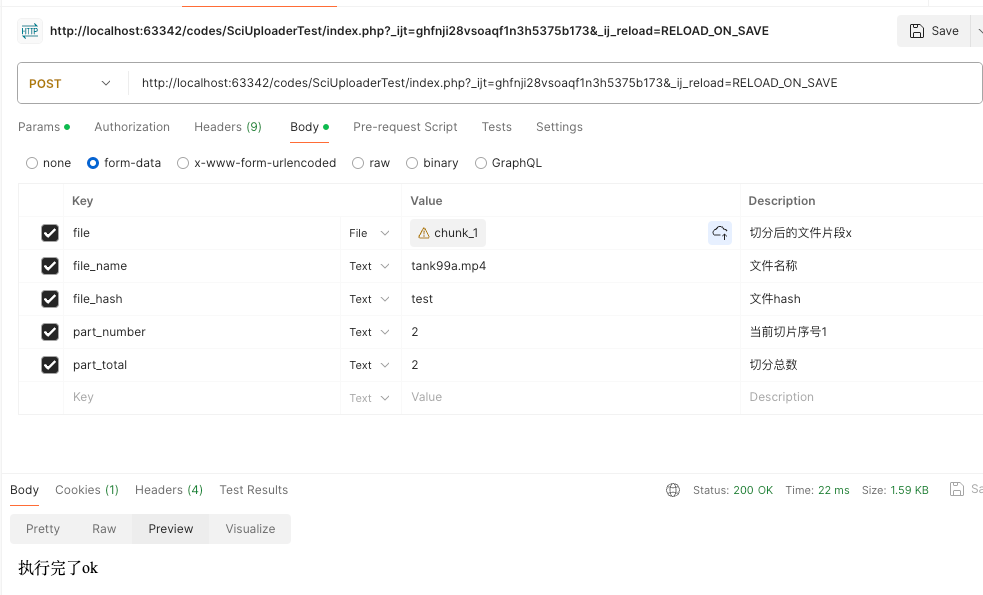Uncheck the file_name row checkbox
Screen dimensions: 983x595
click(50, 266)
